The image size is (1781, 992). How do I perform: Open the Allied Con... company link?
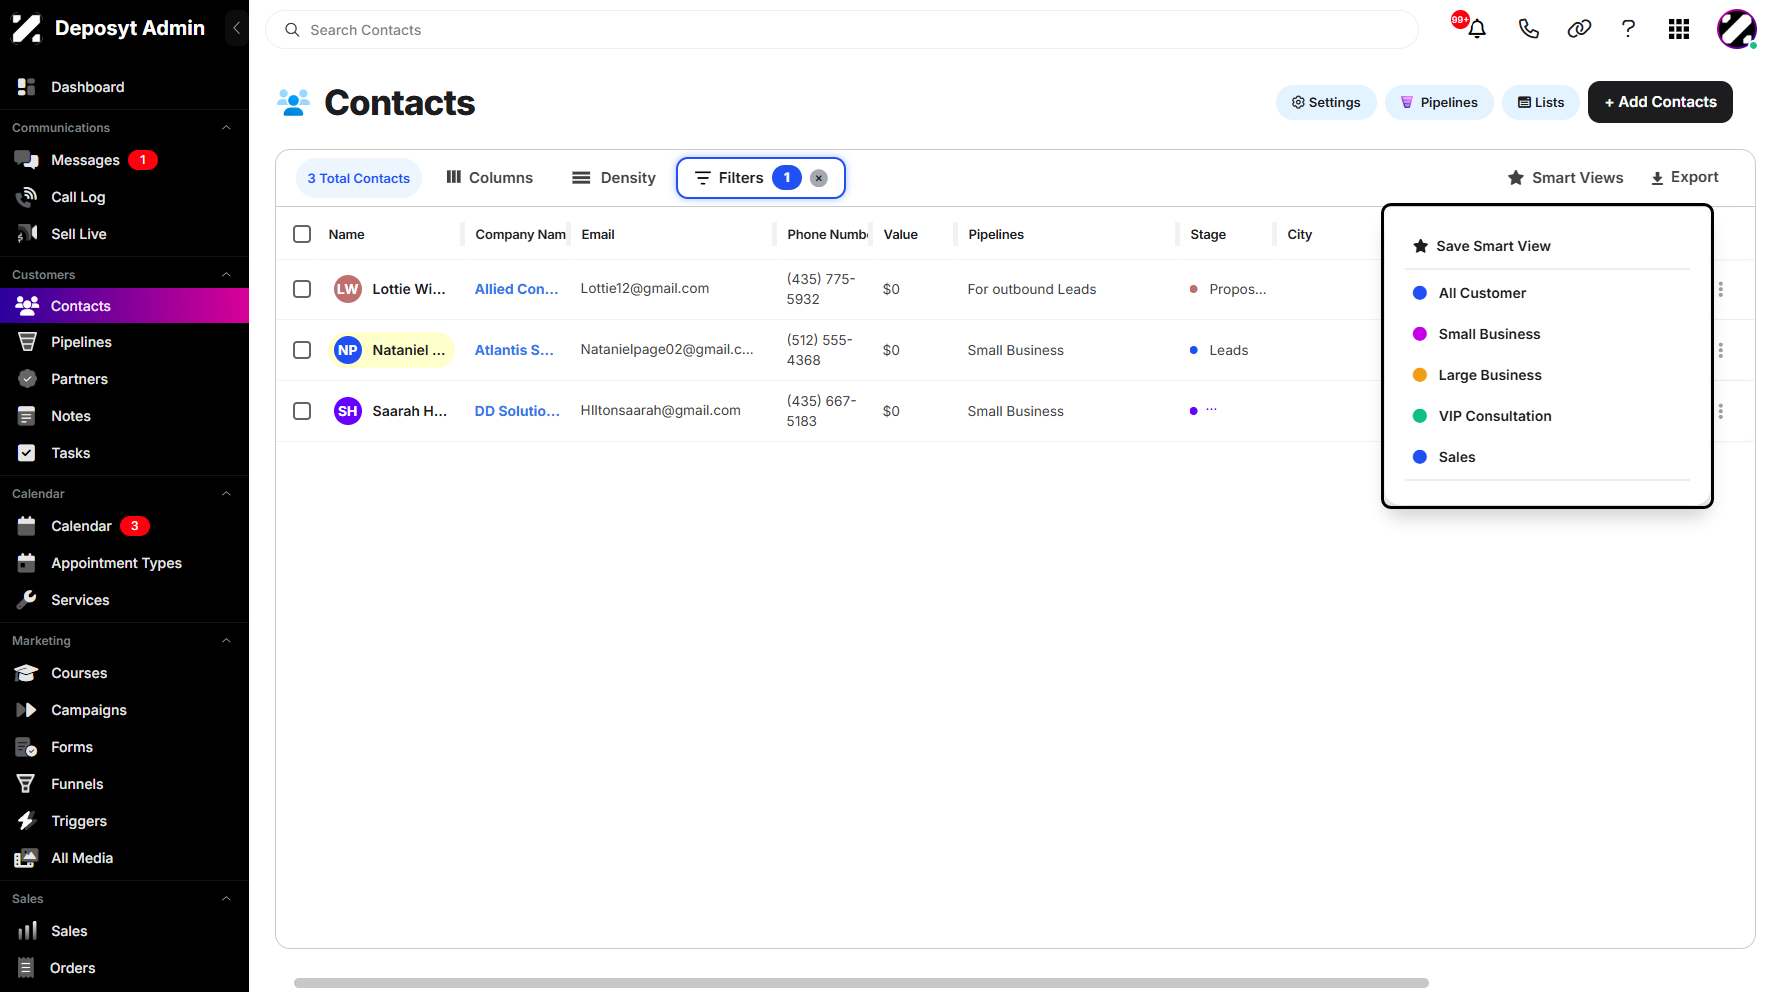516,289
